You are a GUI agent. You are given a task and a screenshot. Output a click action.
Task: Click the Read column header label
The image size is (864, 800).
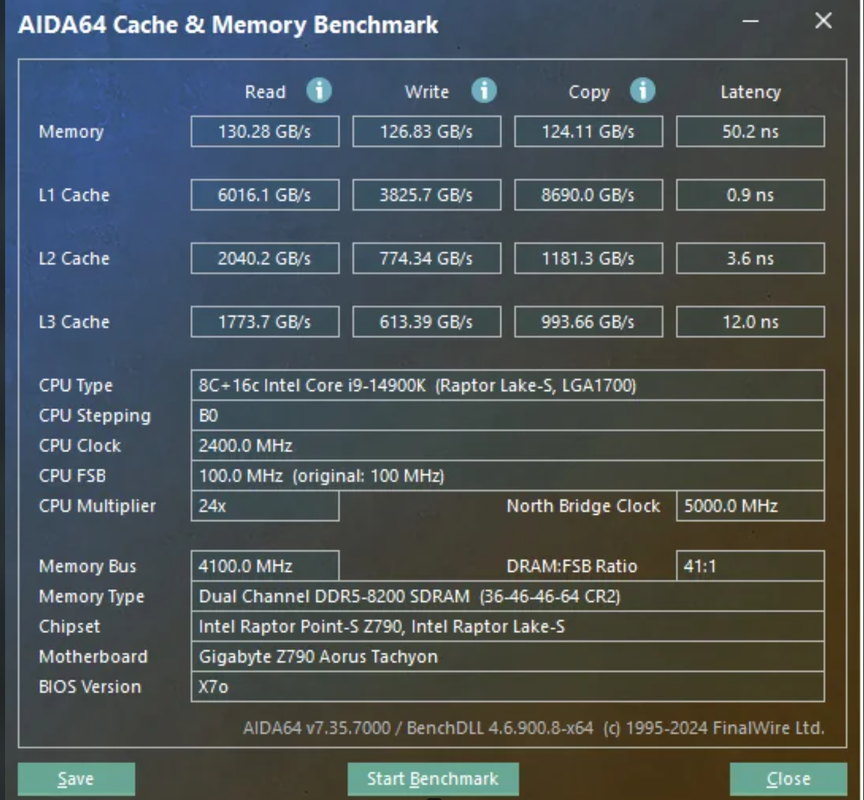pos(265,91)
